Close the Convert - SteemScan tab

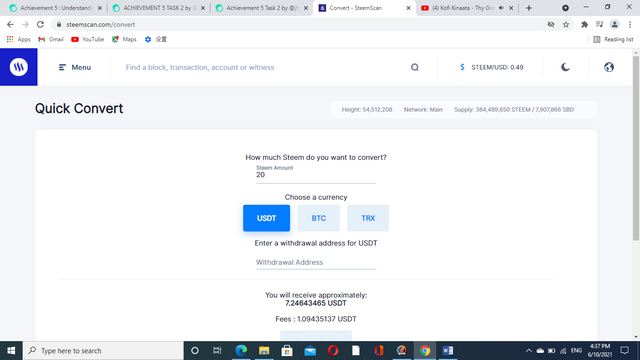408,8
